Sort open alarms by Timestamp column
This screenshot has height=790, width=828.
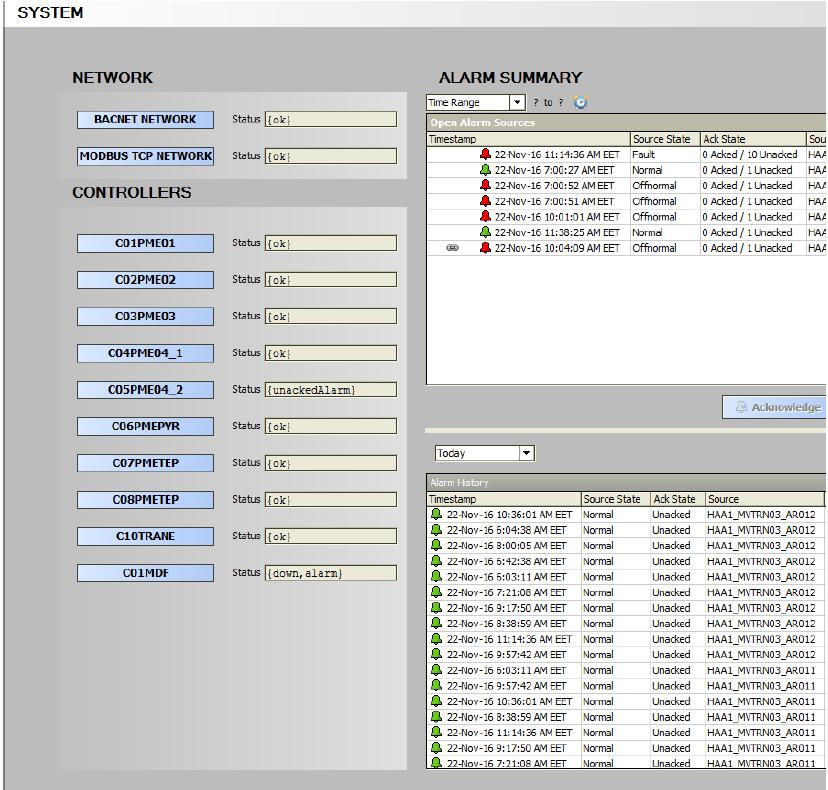(528, 139)
